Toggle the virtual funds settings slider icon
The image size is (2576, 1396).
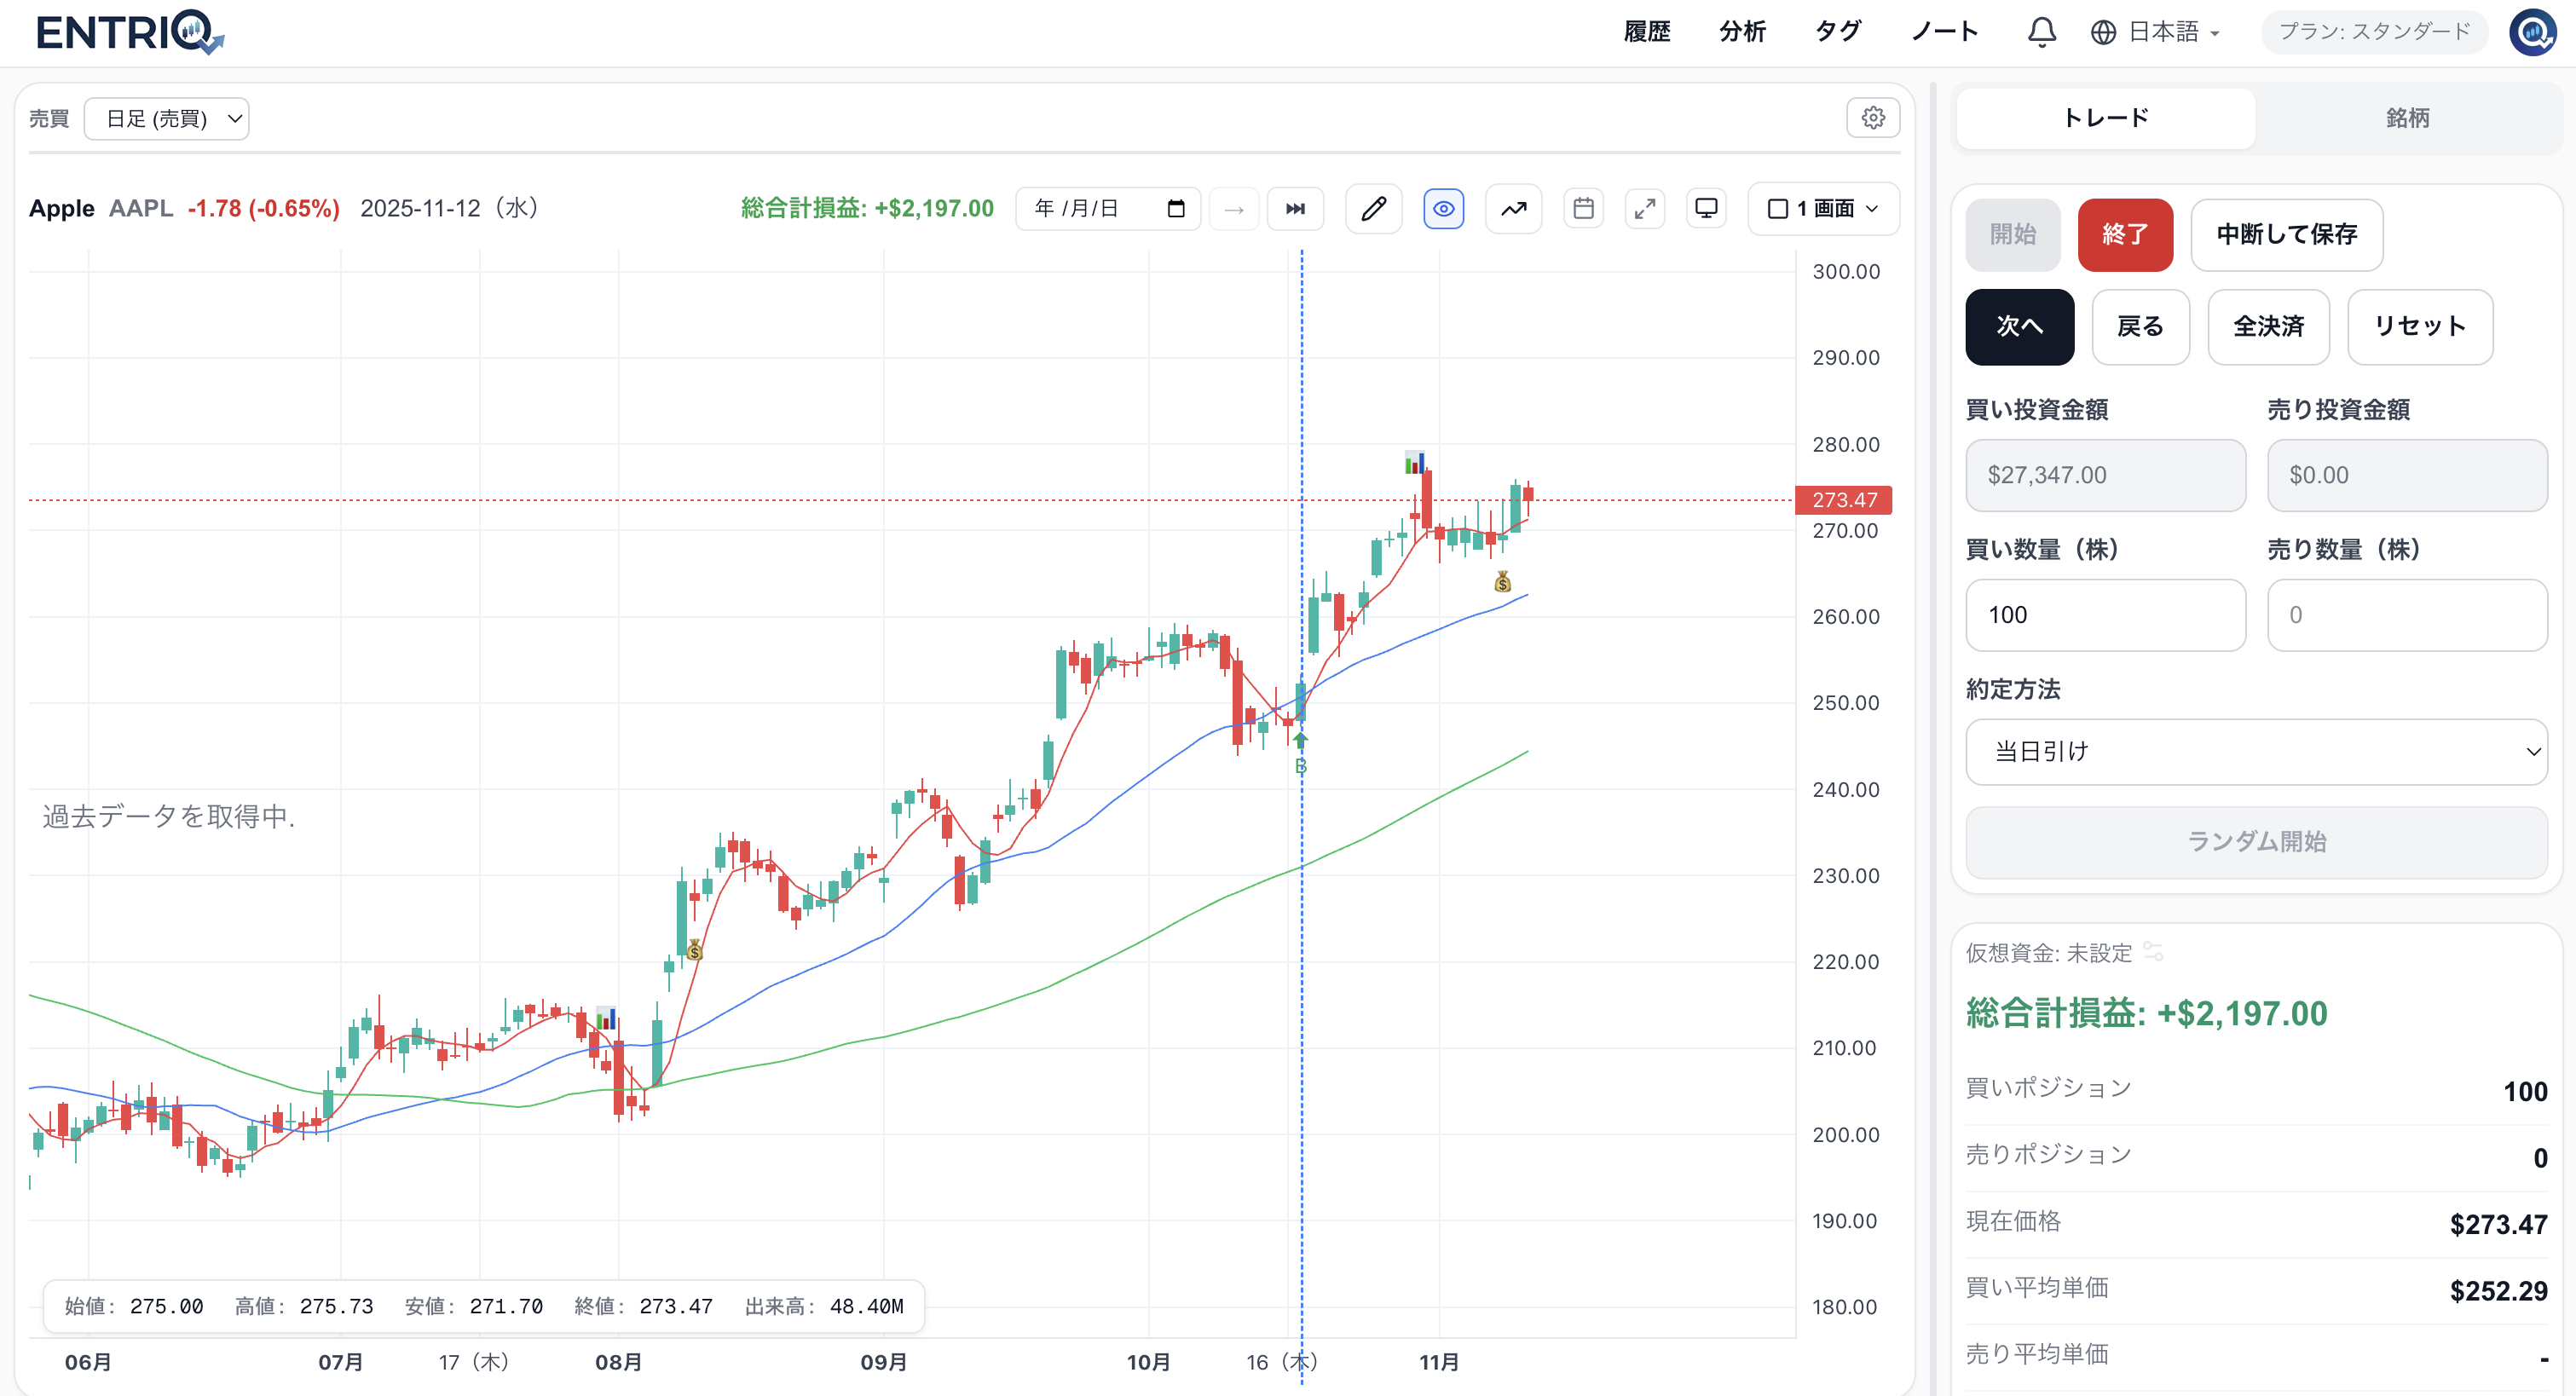click(2153, 952)
